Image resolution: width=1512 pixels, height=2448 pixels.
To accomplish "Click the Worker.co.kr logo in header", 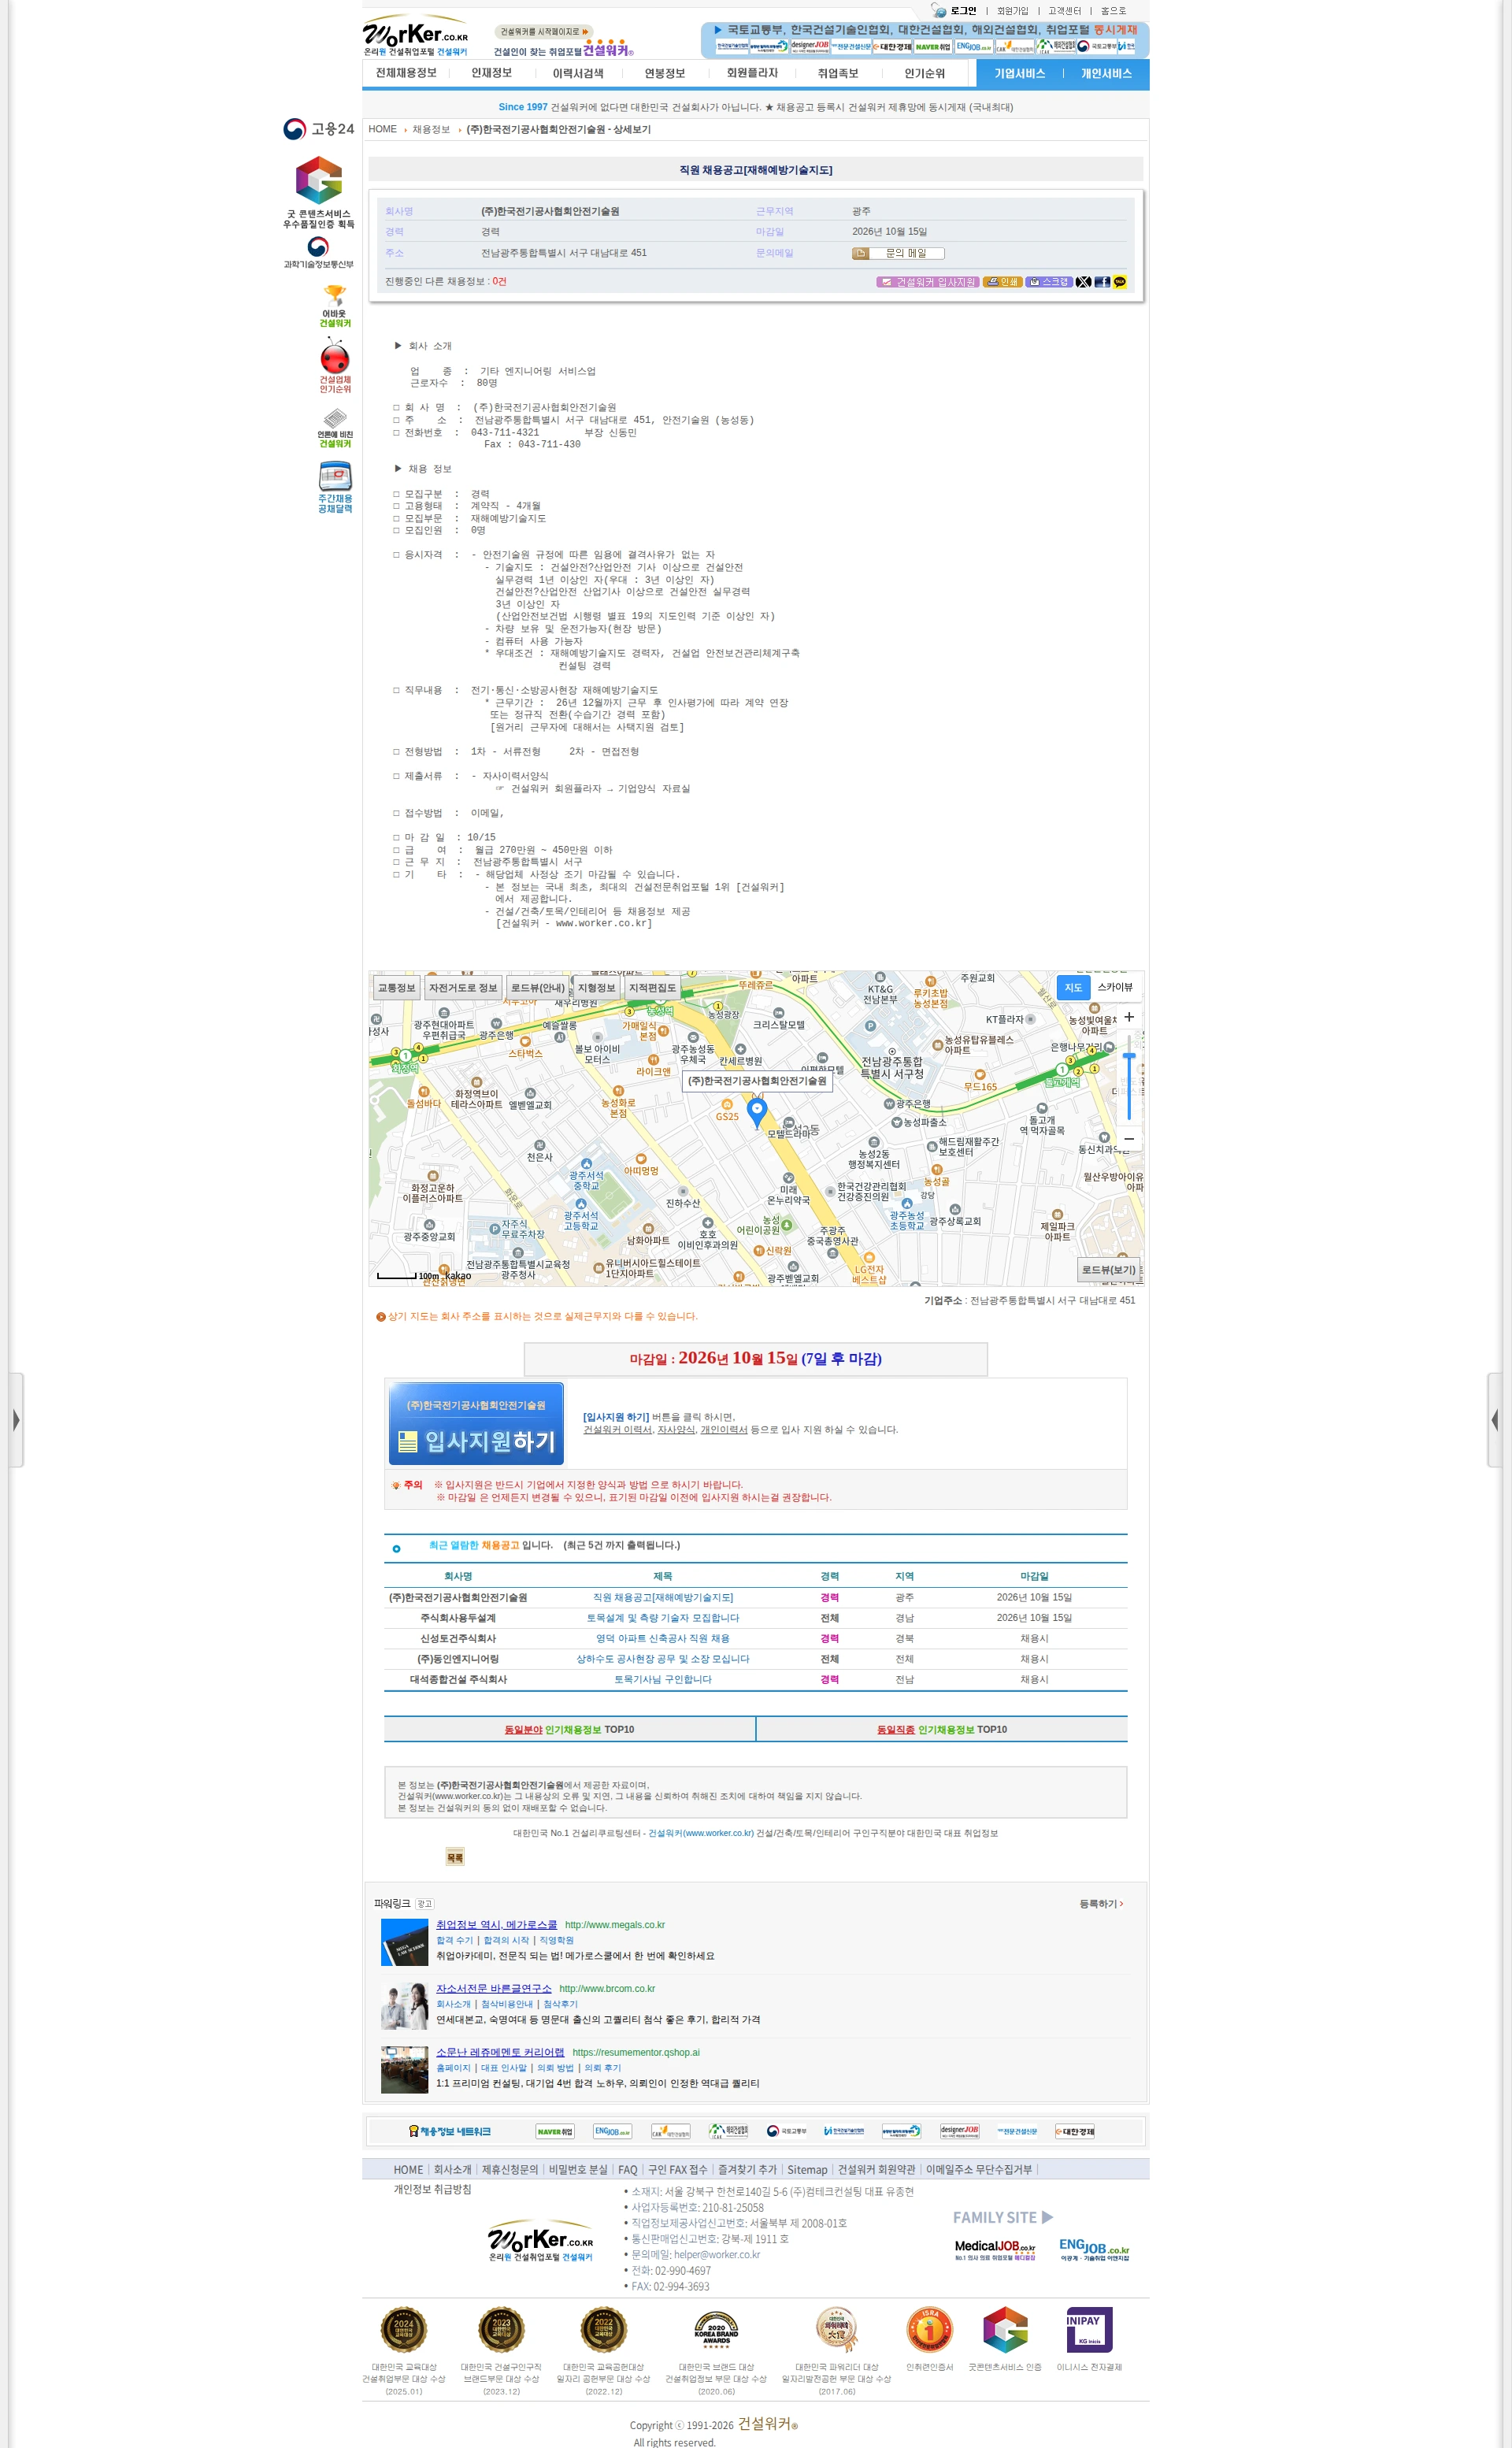I will pos(415,36).
